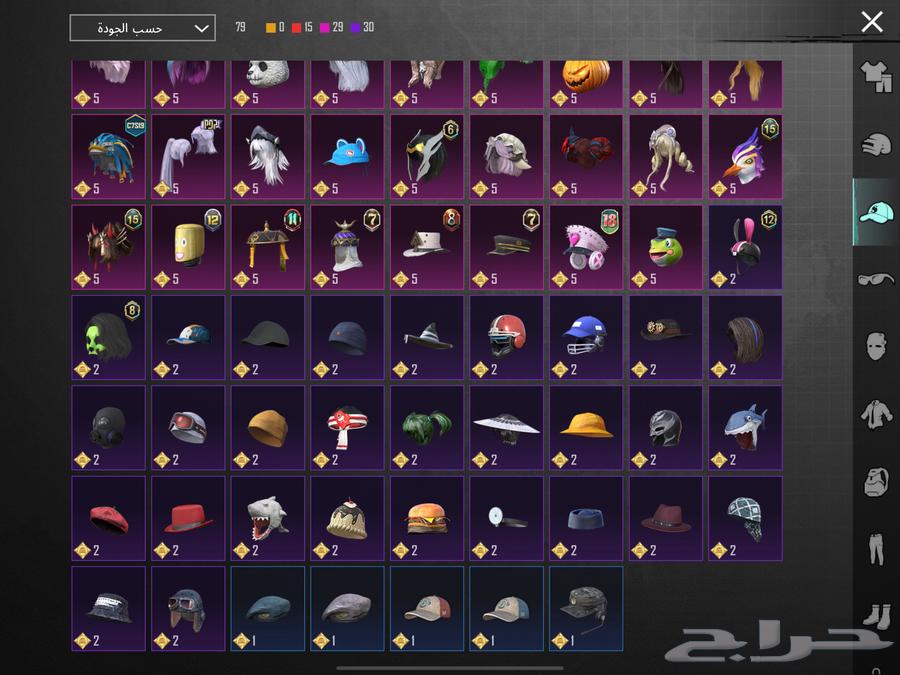Select the shoes category icon

pyautogui.click(x=876, y=615)
